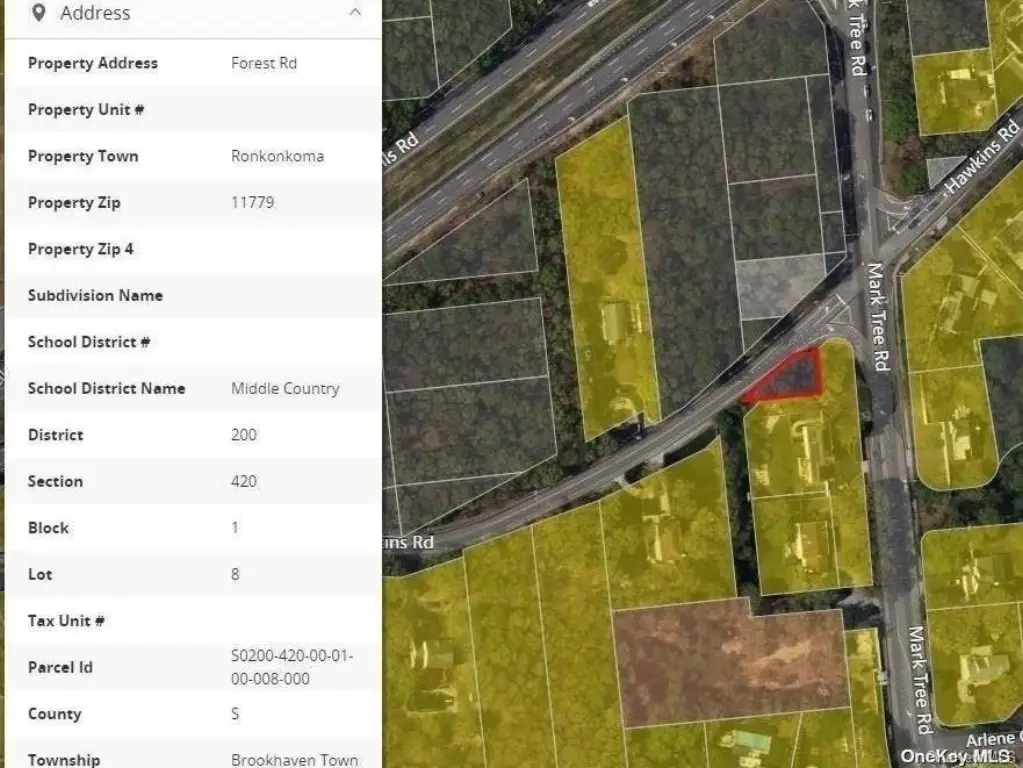Click the 11779 zip code value
Image resolution: width=1023 pixels, height=768 pixels.
pos(252,203)
